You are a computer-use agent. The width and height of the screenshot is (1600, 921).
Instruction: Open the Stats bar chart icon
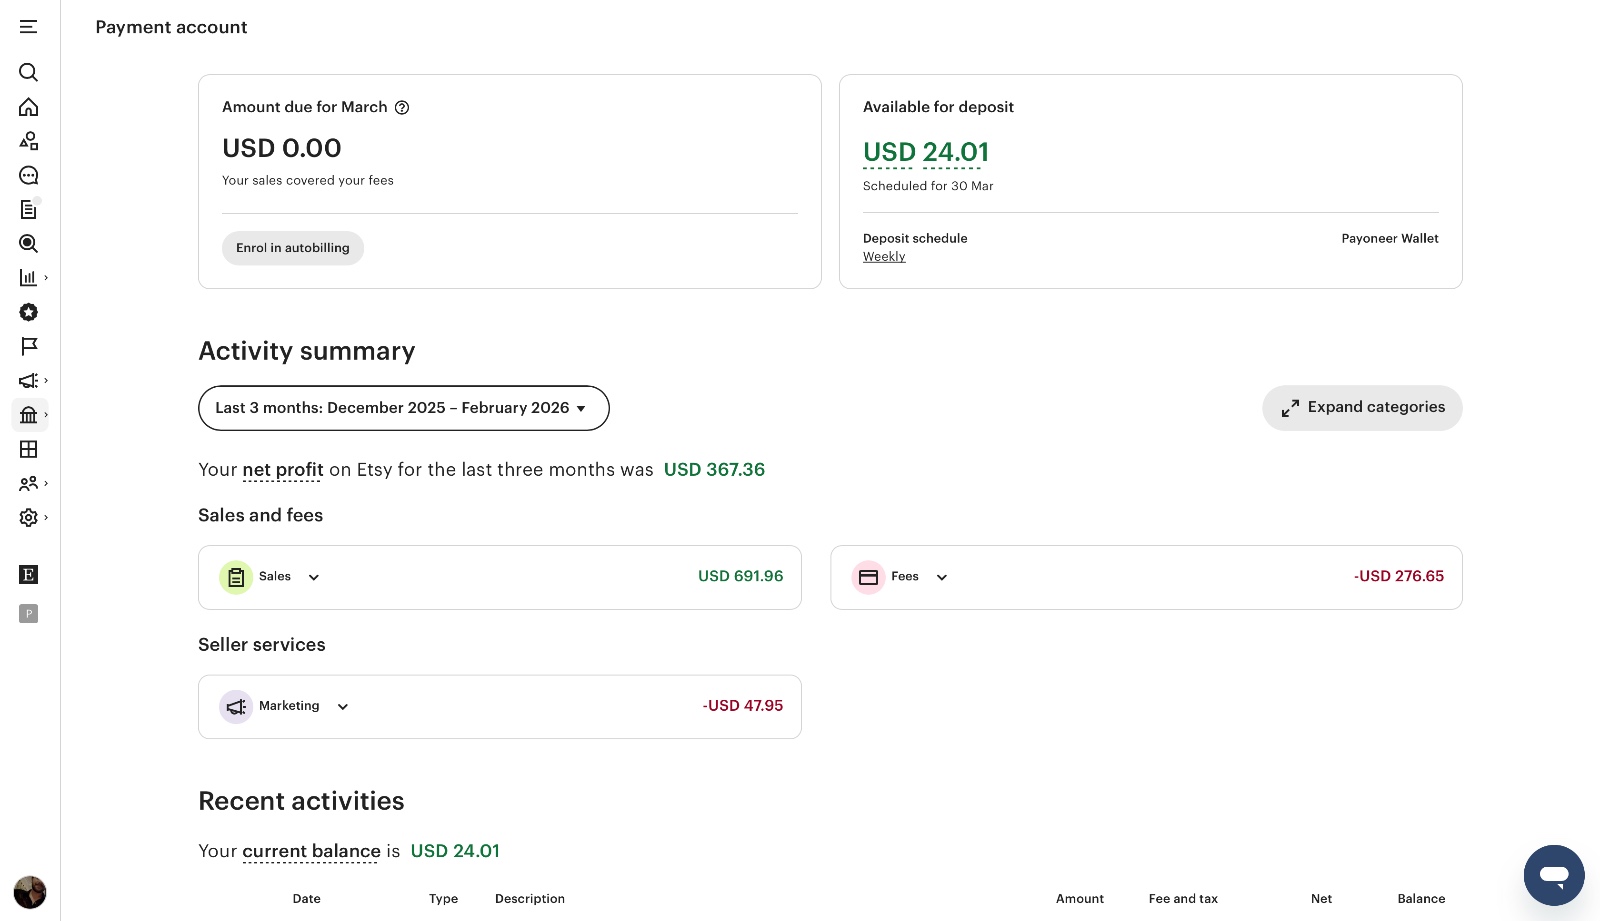coord(28,278)
